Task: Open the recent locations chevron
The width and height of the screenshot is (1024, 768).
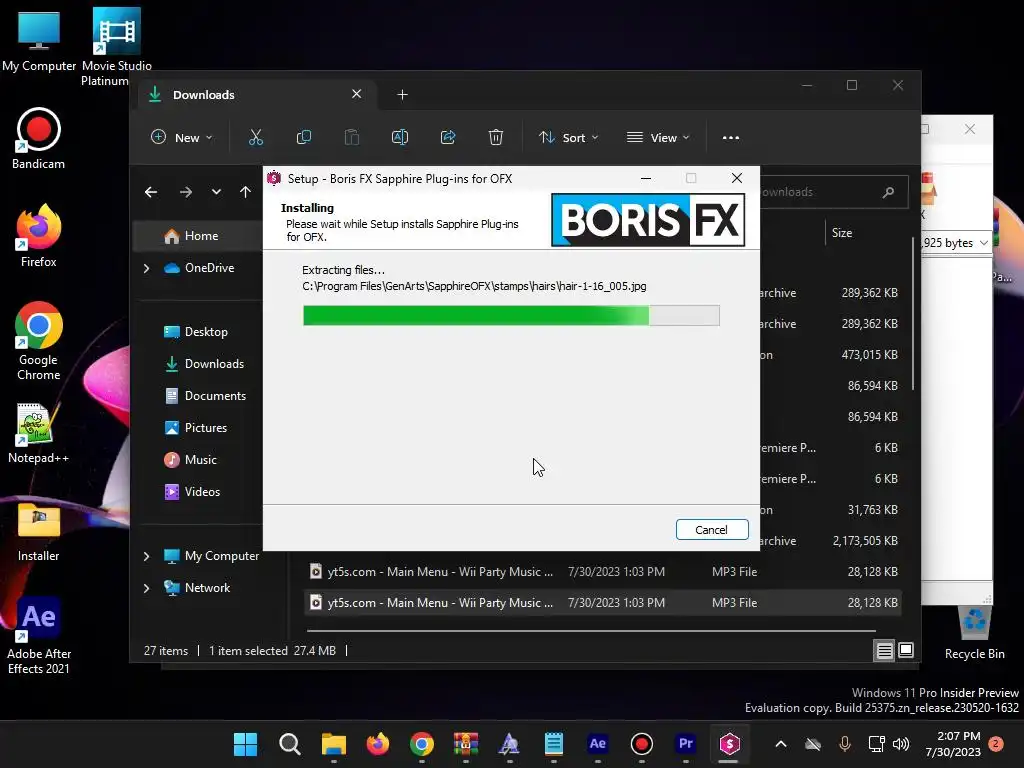Action: click(216, 192)
